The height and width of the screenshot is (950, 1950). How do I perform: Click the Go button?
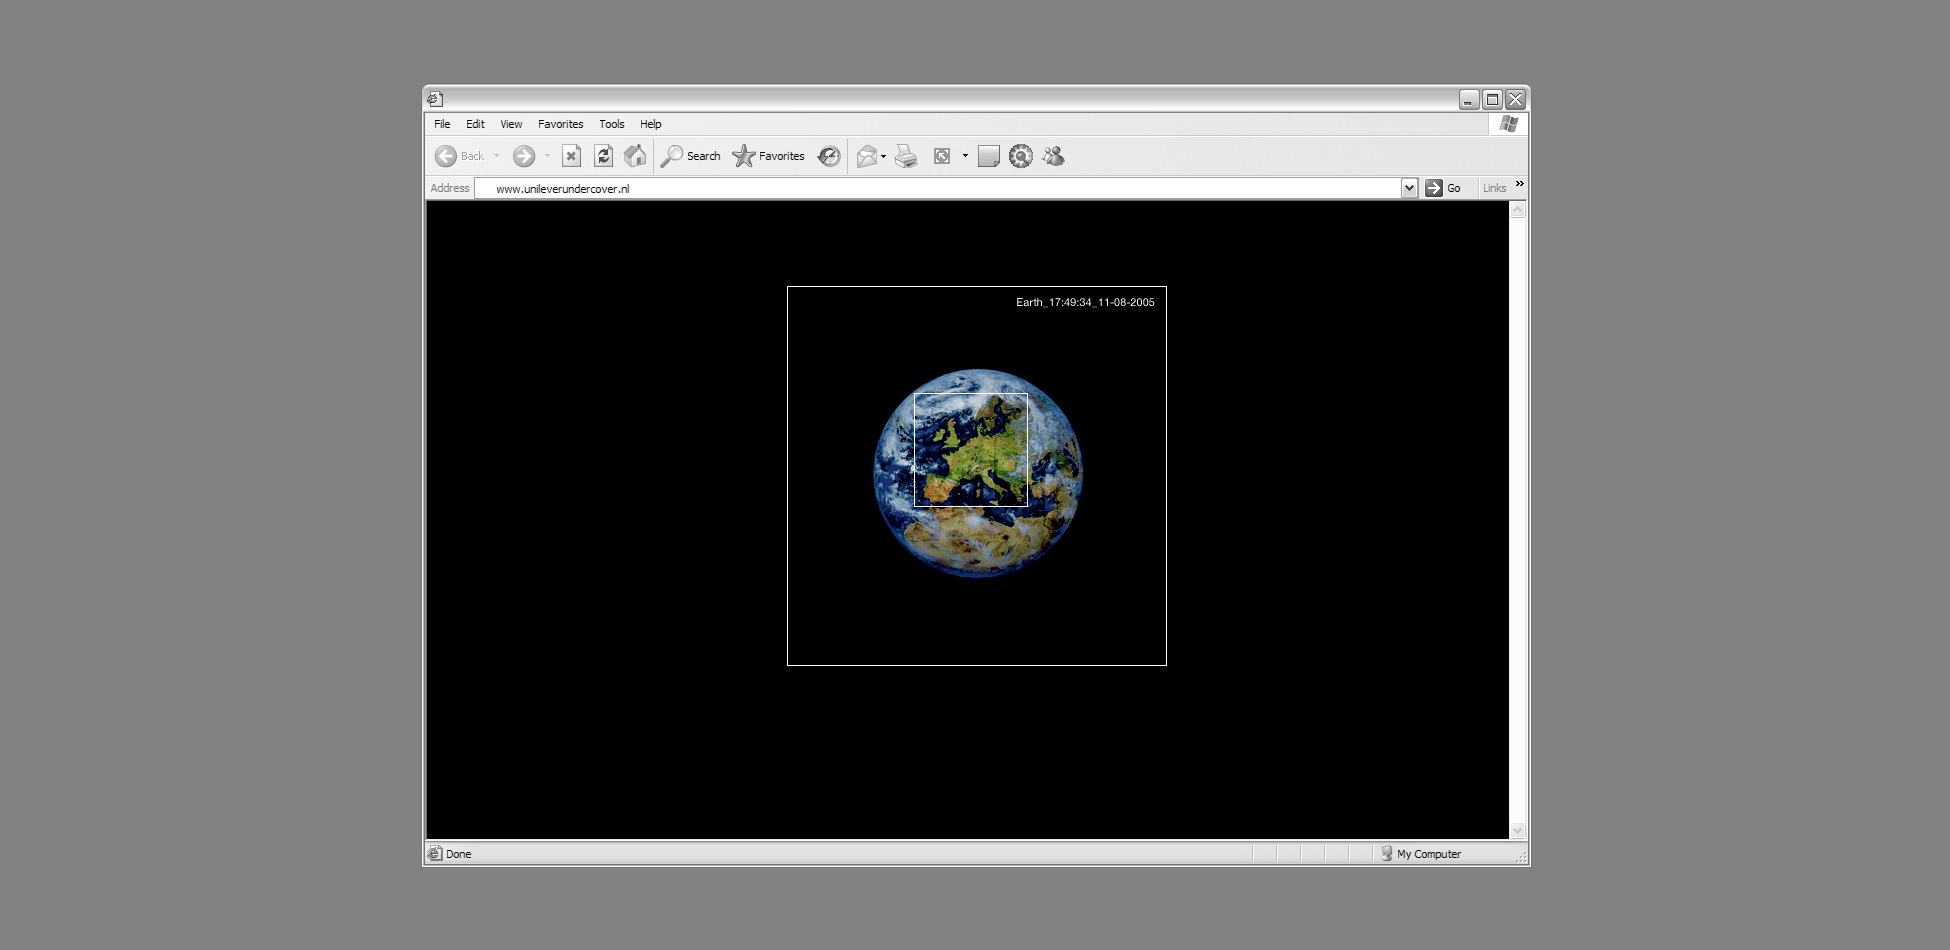(x=1443, y=188)
